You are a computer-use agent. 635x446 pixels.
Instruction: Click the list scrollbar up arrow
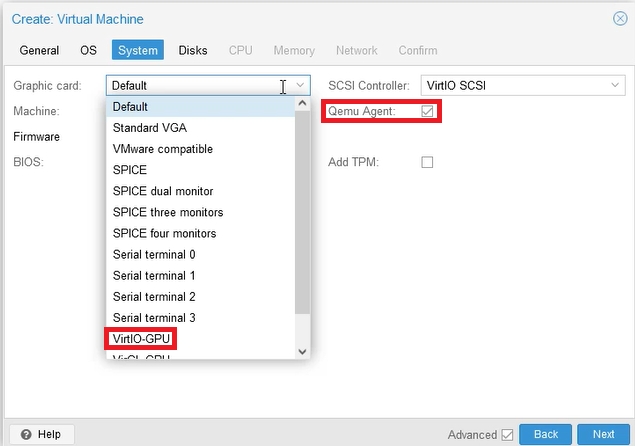click(303, 104)
